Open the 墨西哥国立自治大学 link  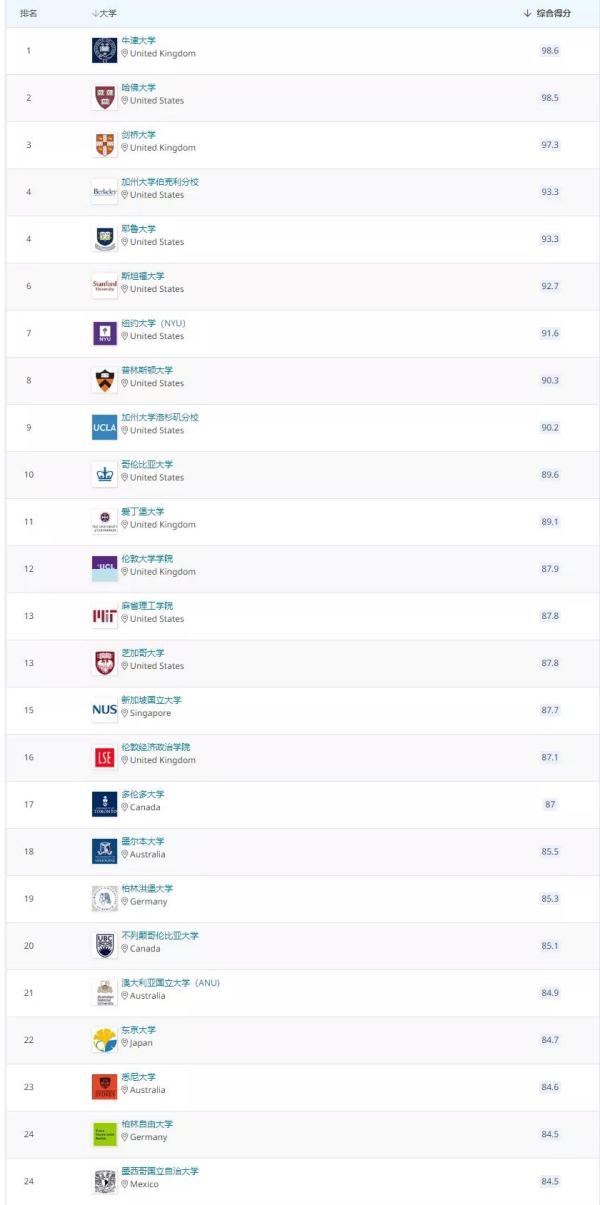point(160,1171)
